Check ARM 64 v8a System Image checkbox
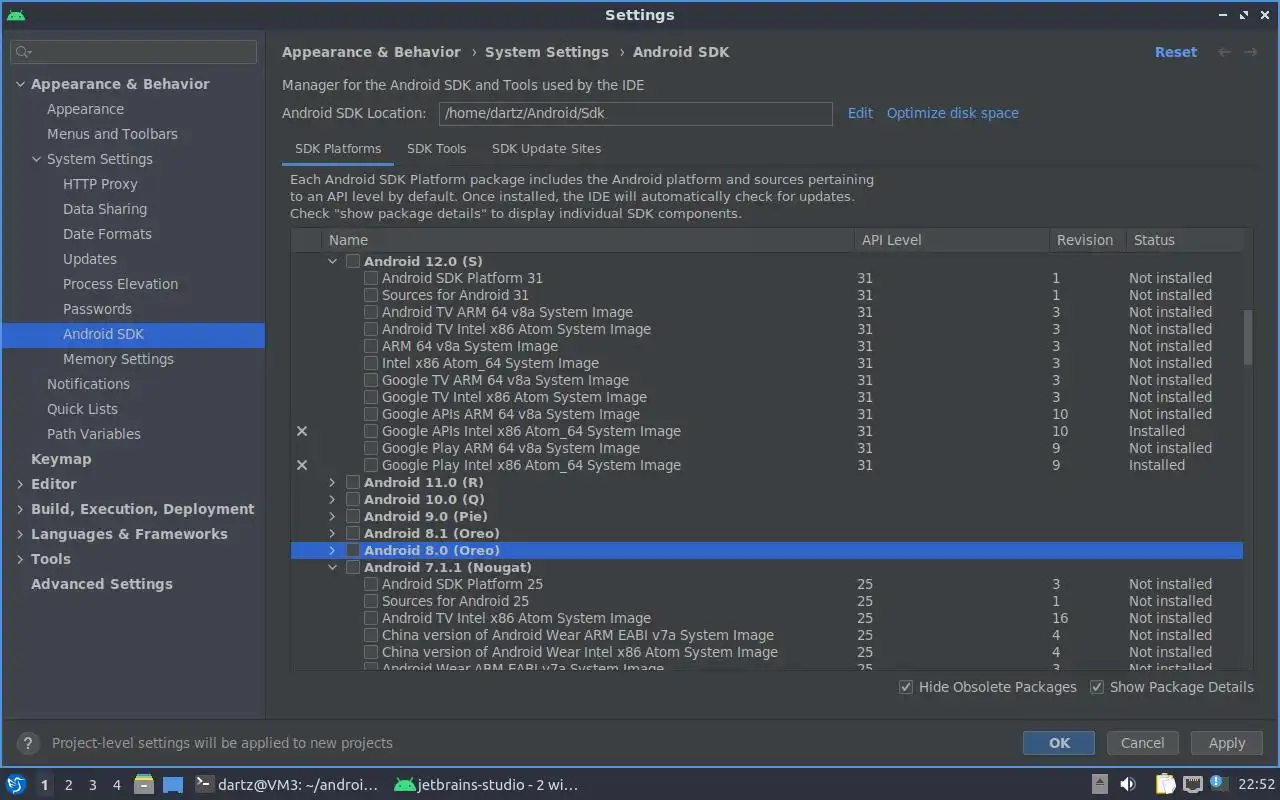The width and height of the screenshot is (1280, 800). point(371,346)
